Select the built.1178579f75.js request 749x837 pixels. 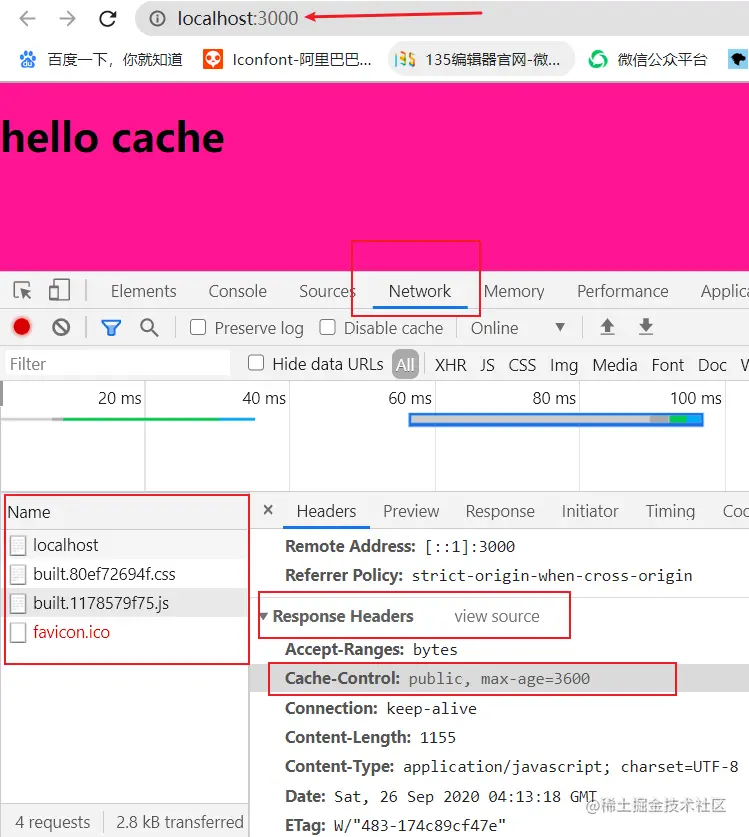coord(127,603)
